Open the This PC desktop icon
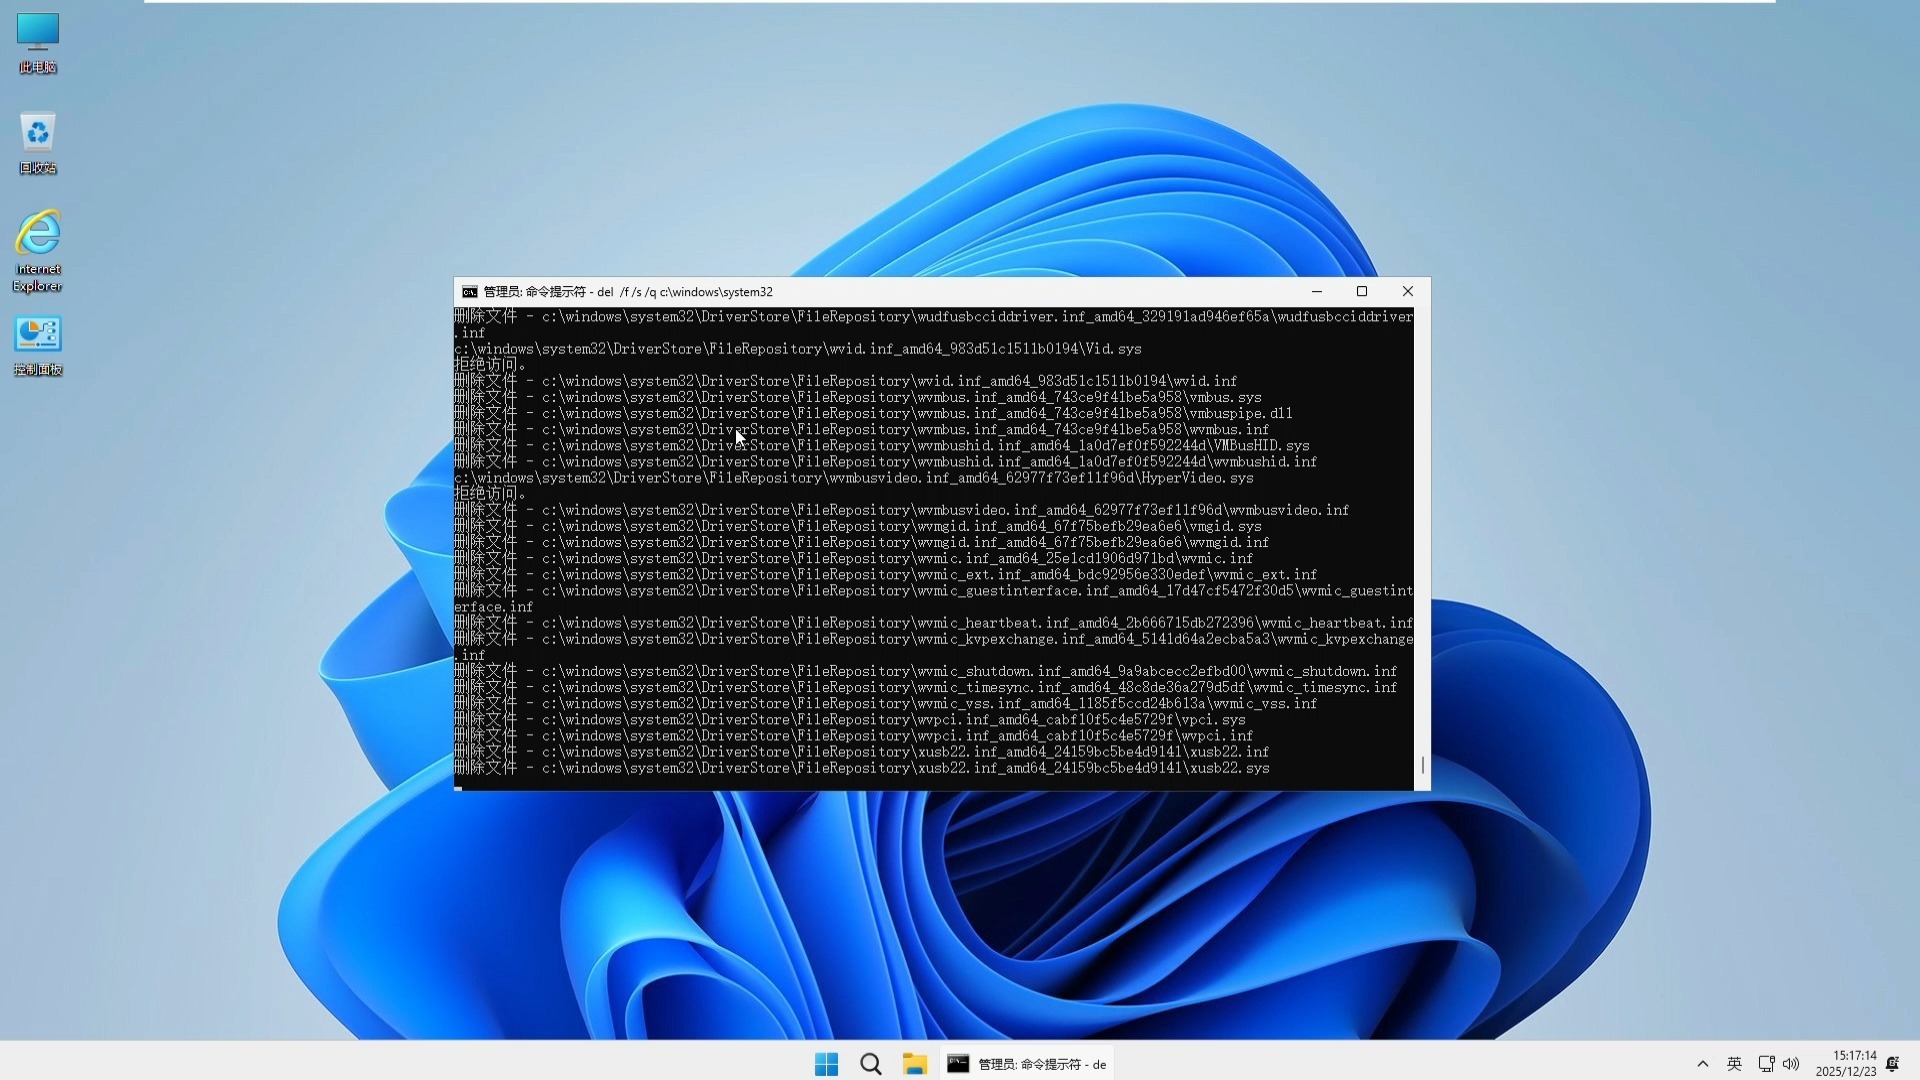1920x1080 pixels. (37, 42)
